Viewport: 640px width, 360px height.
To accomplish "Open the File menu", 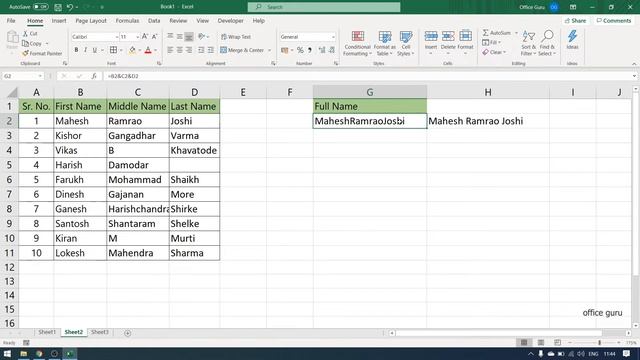I will point(11,20).
